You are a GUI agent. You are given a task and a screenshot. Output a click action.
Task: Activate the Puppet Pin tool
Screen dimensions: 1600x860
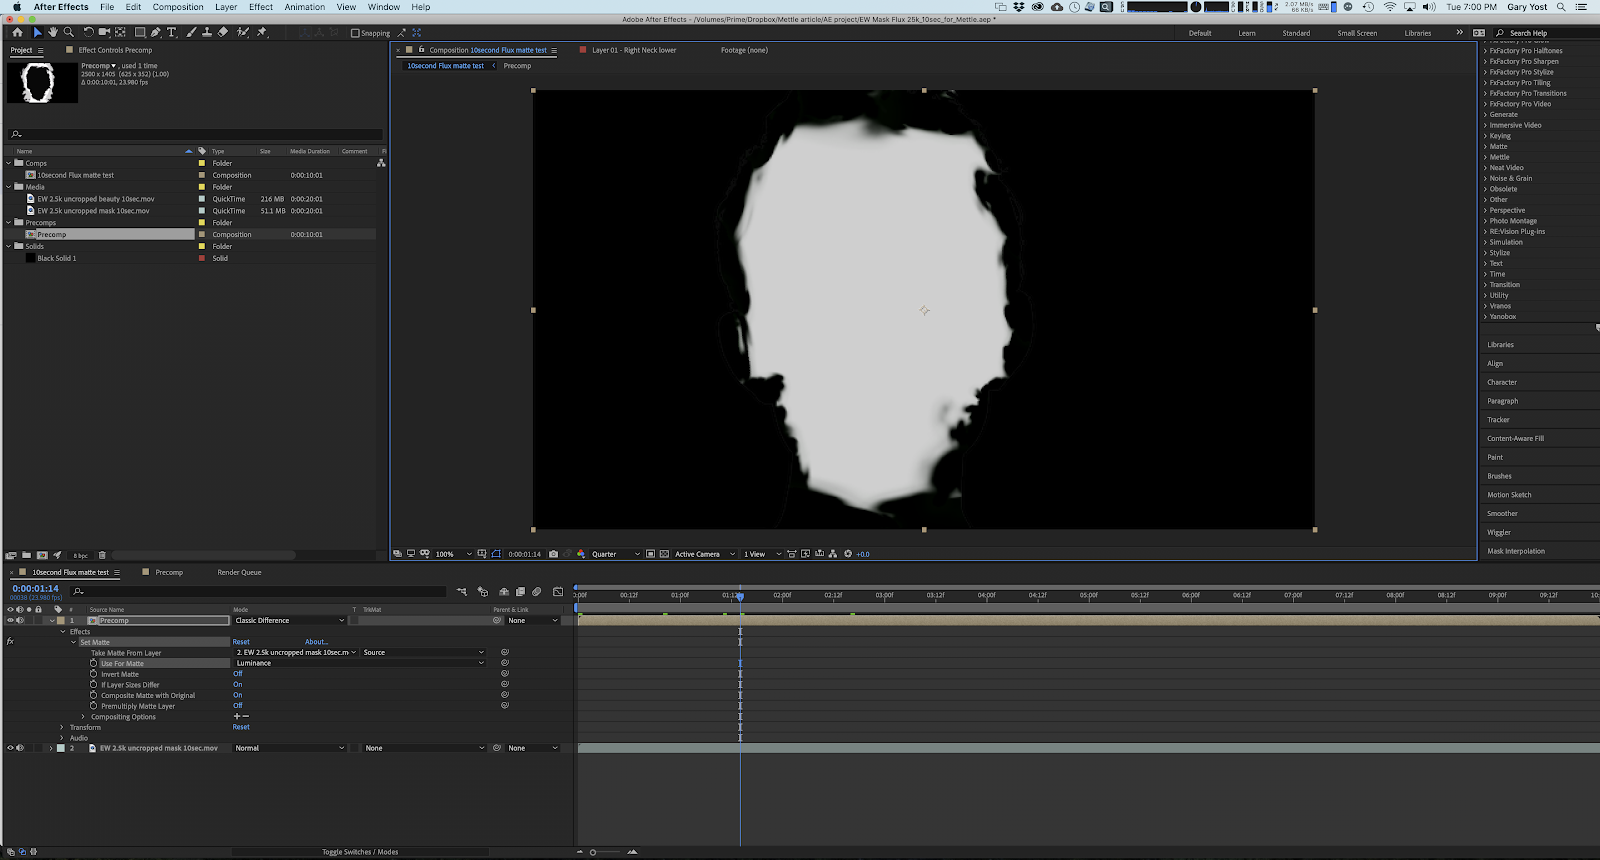(x=262, y=32)
